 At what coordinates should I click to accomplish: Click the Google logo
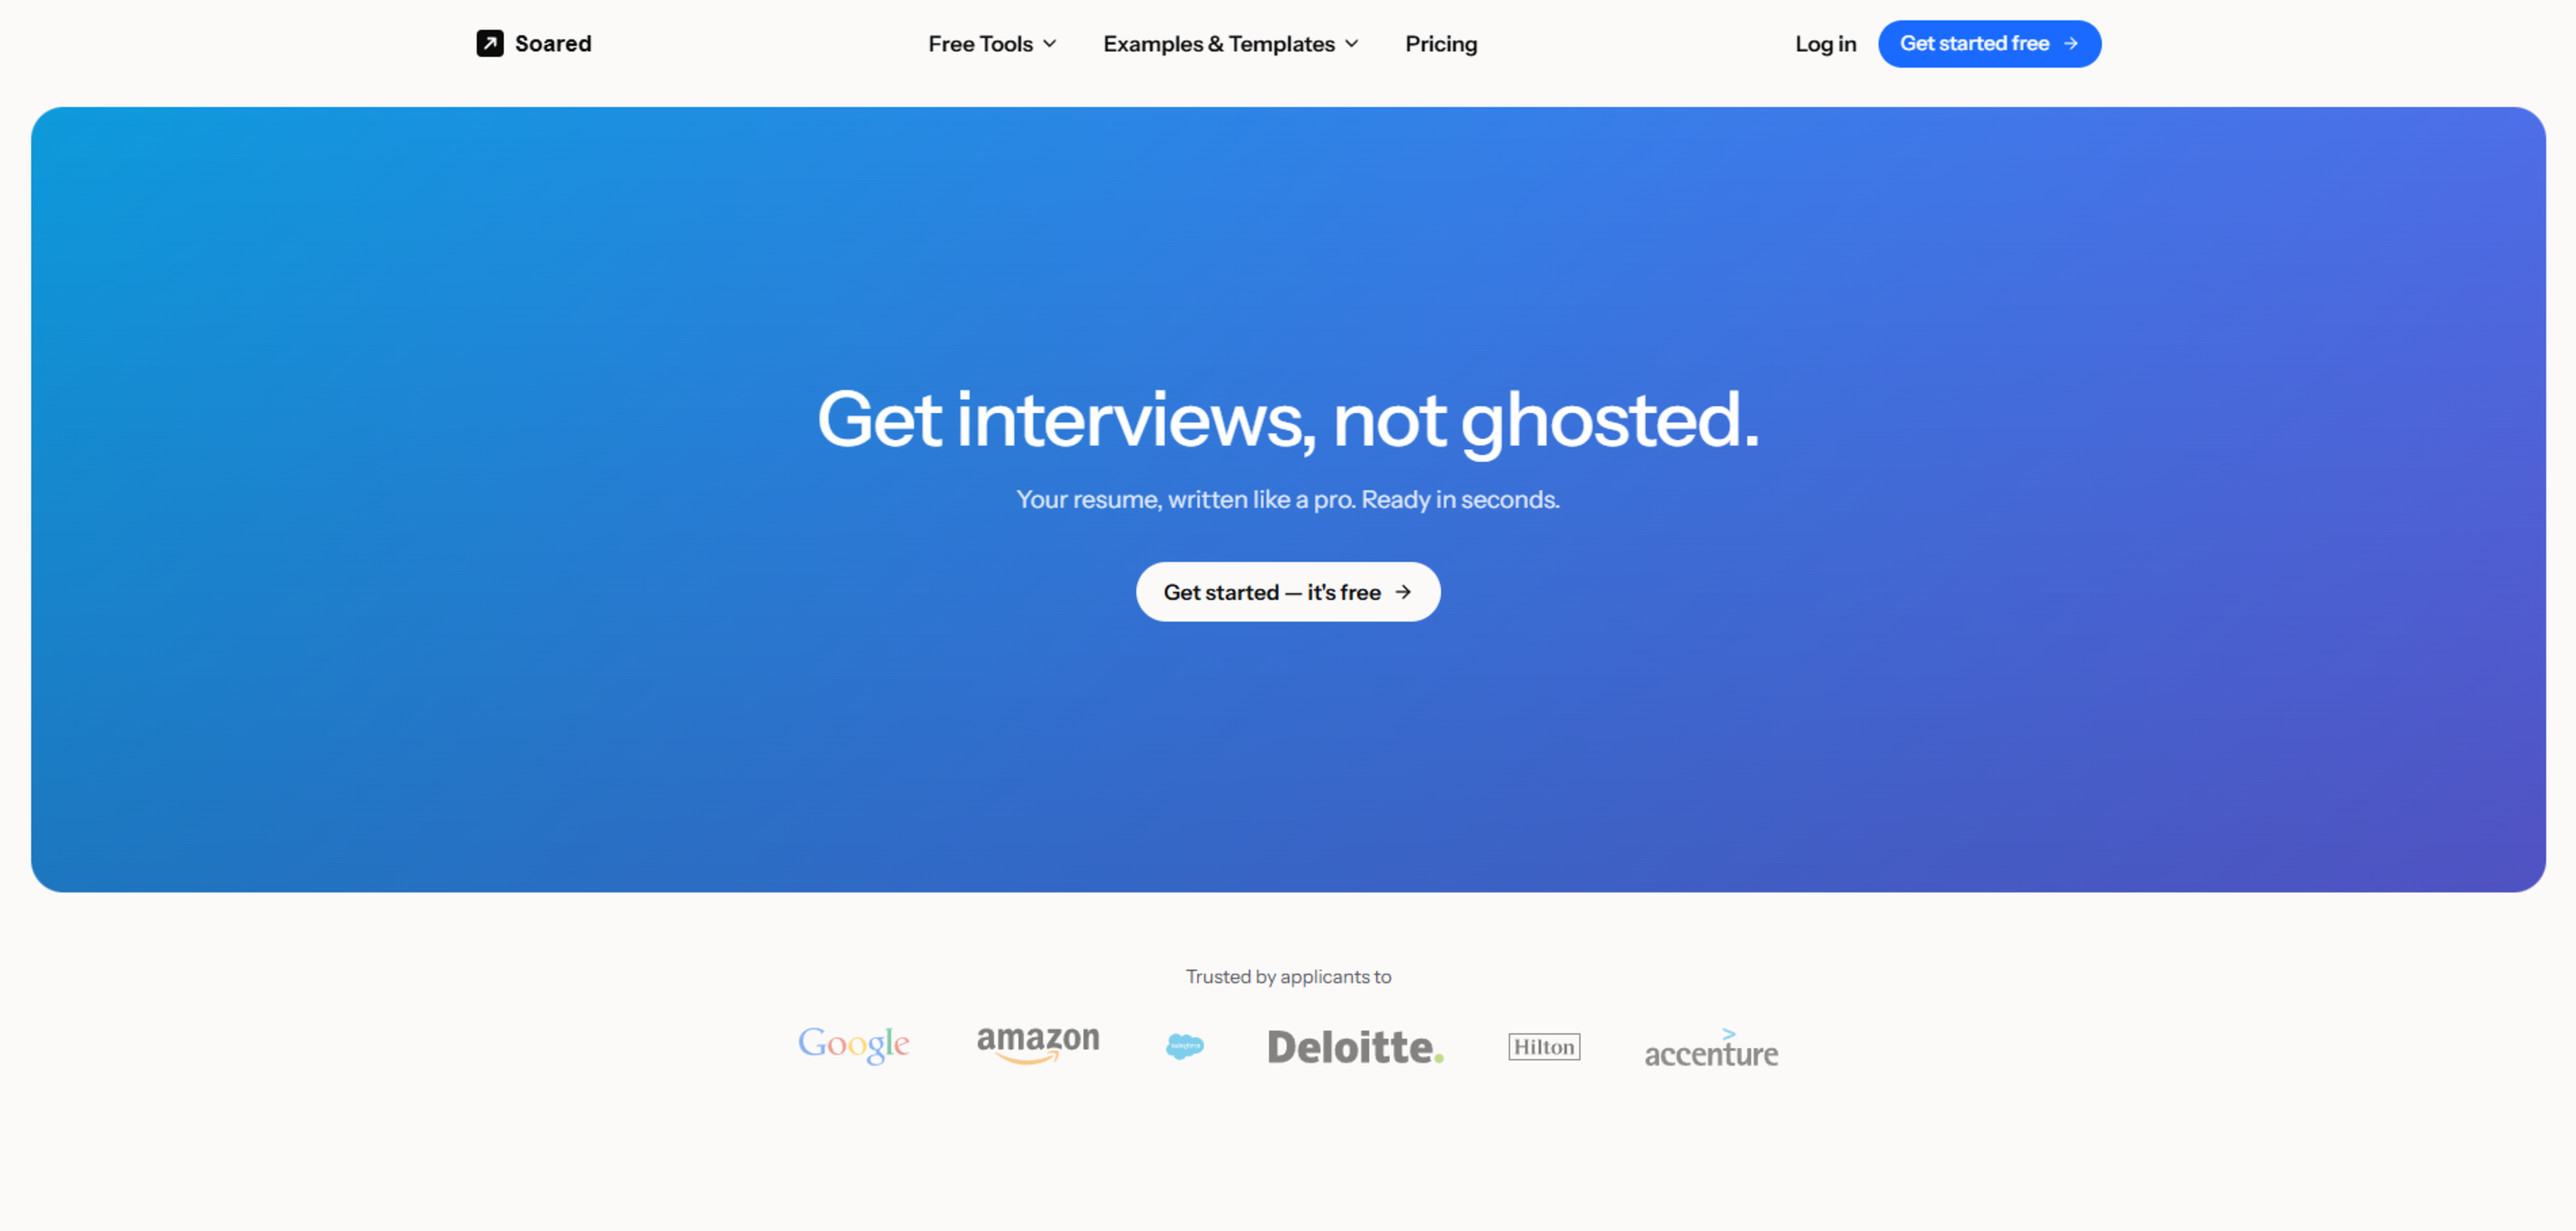click(853, 1045)
